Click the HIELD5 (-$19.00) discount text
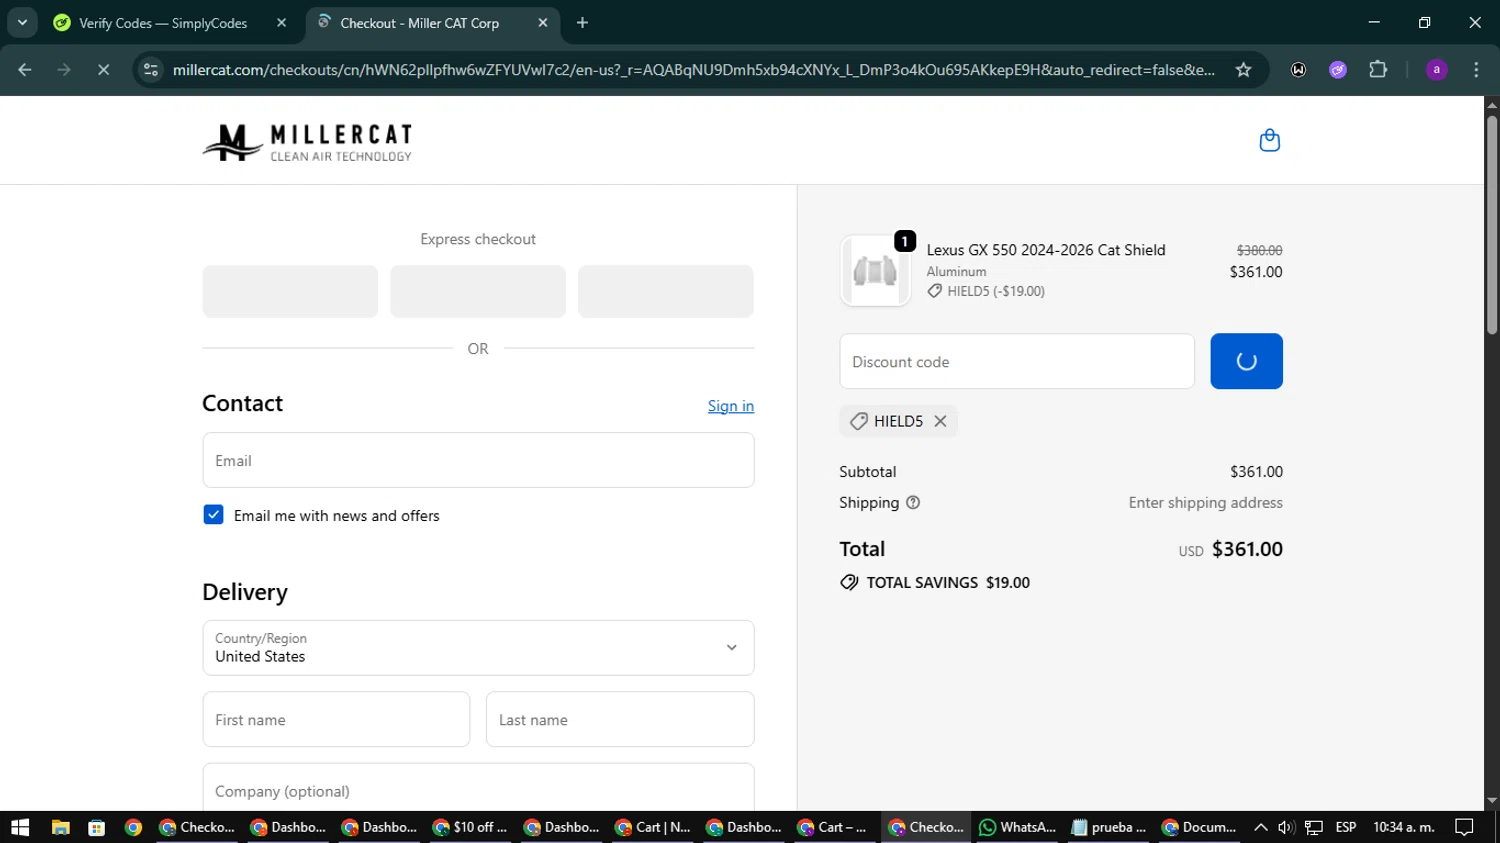Viewport: 1500px width, 843px height. [996, 291]
